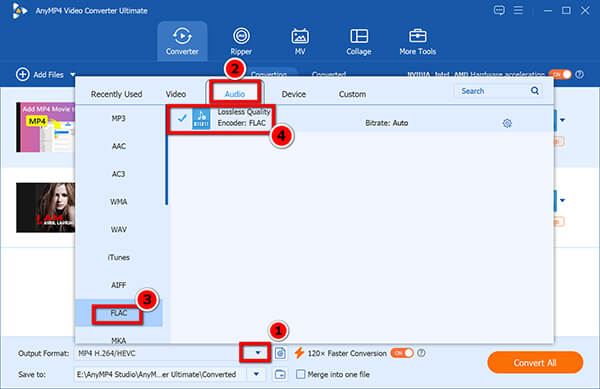This screenshot has height=389, width=600.
Task: Select AIFF in format list
Action: click(x=119, y=285)
